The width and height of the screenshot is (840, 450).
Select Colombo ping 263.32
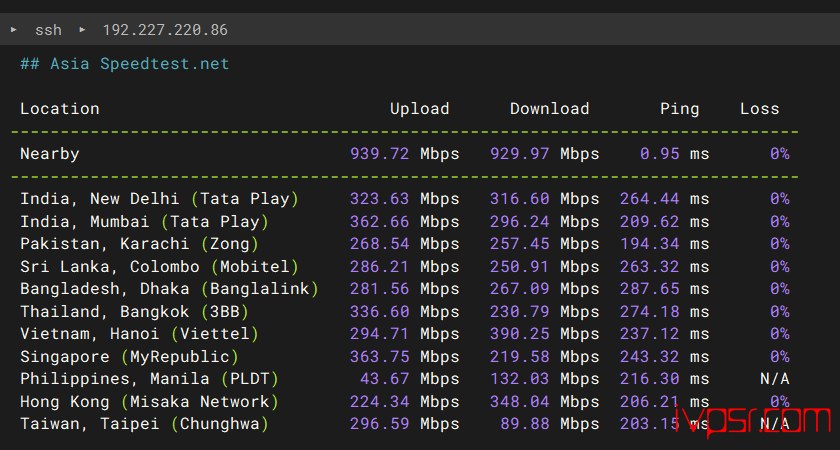(x=650, y=266)
